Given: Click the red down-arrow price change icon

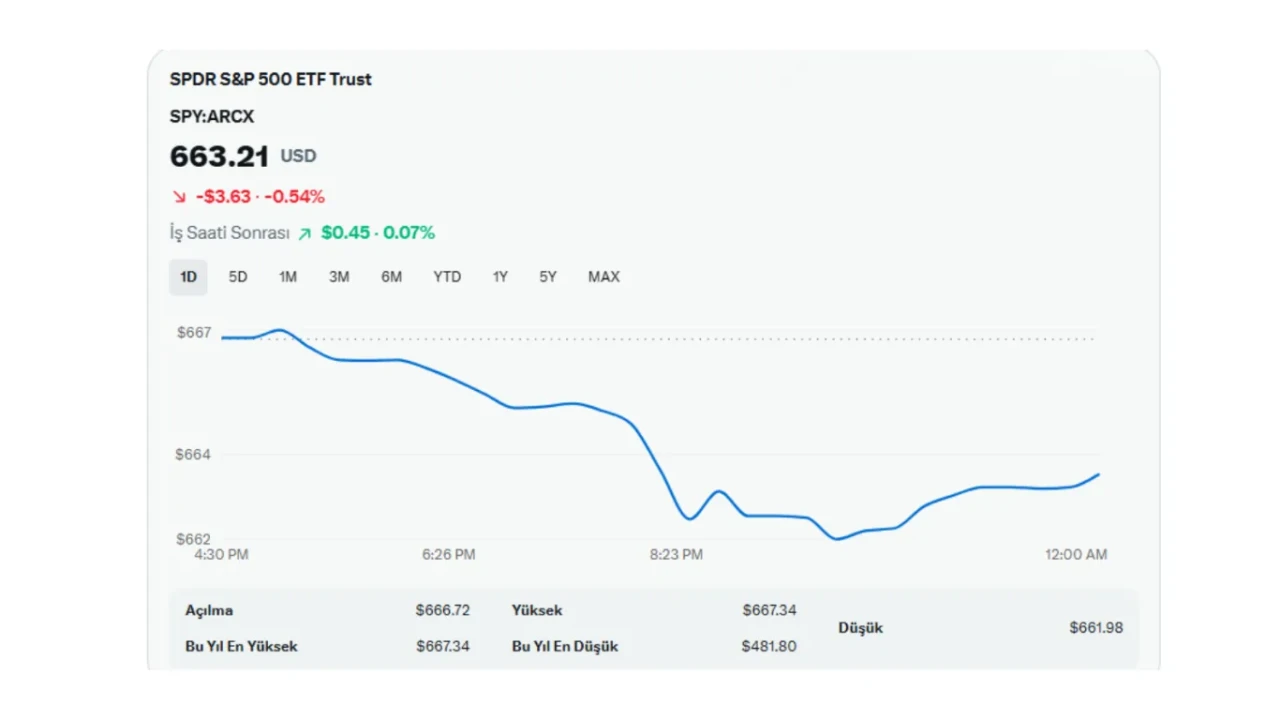Looking at the screenshot, I should [179, 197].
